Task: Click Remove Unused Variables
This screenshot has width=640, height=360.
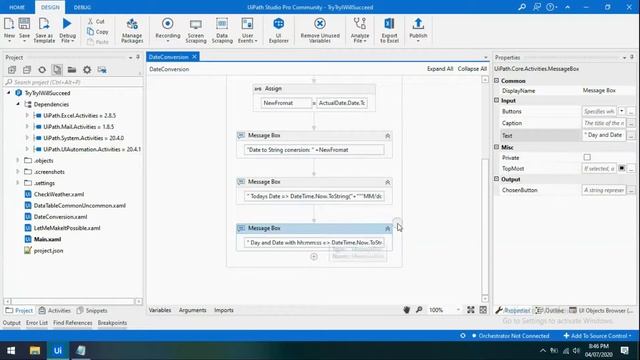Action: 320,30
